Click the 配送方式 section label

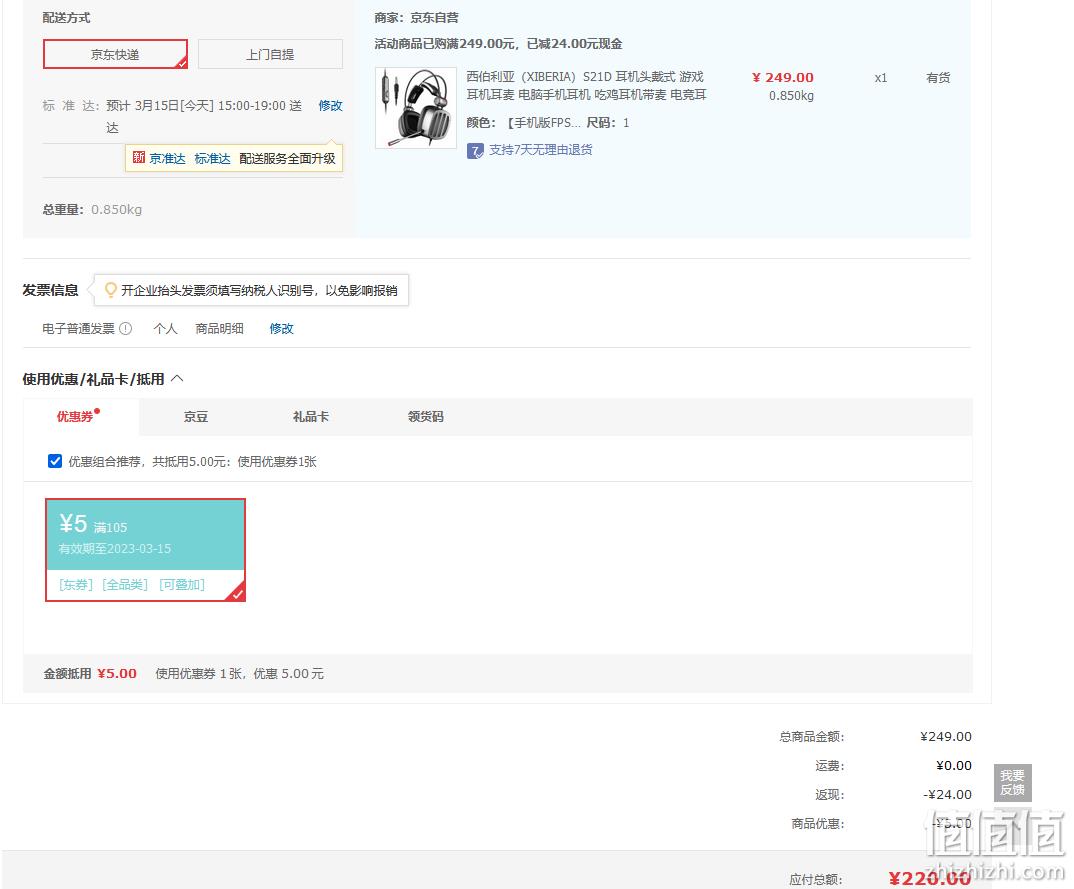(66, 18)
